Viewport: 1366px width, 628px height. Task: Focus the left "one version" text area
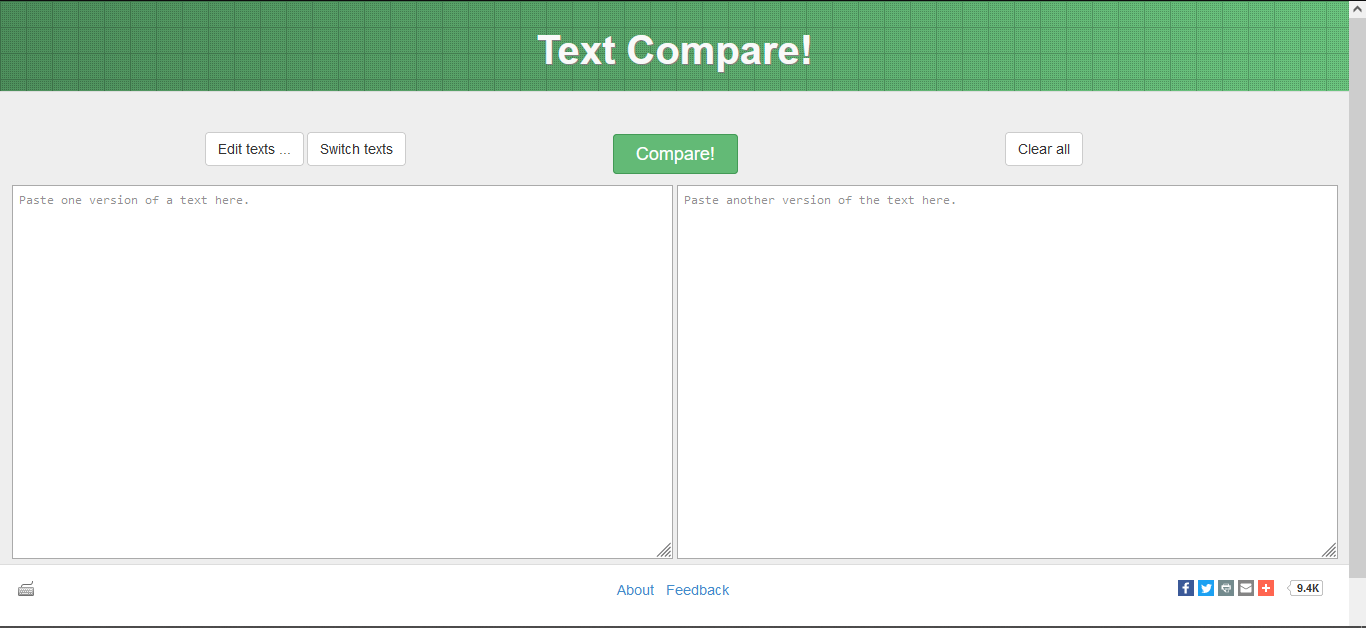[x=342, y=371]
